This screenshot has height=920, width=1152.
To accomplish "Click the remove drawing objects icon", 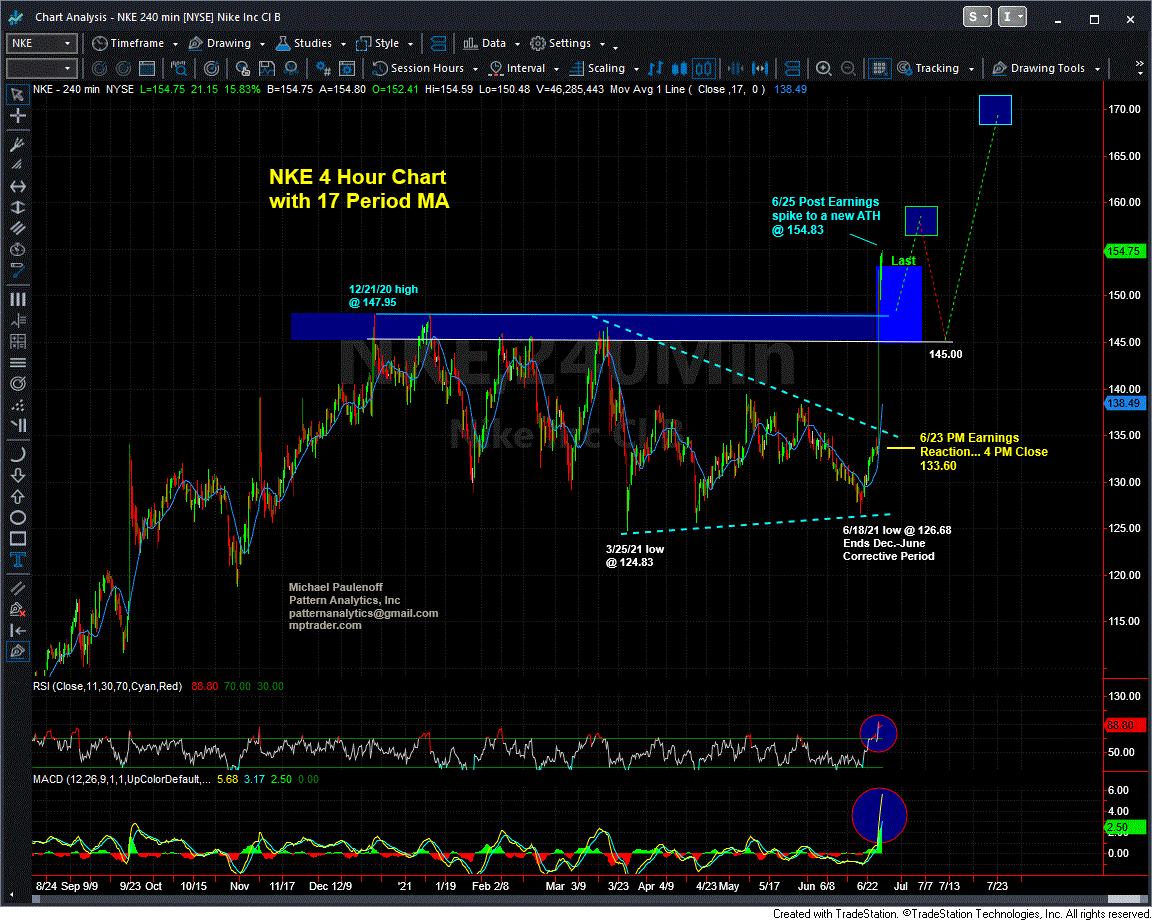I will pyautogui.click(x=17, y=609).
